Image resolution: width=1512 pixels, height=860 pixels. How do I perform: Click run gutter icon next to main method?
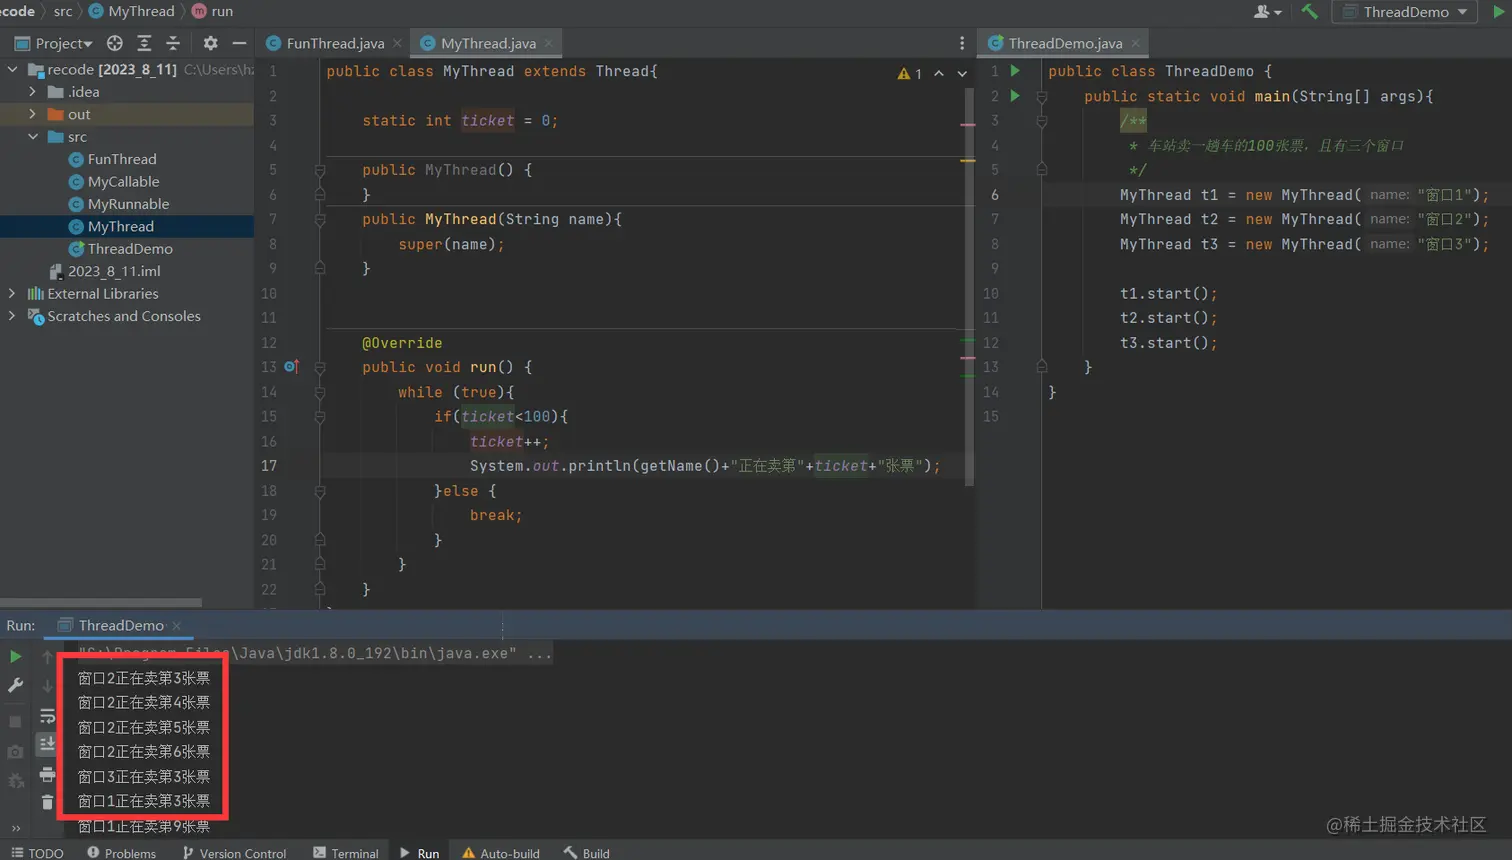[1015, 96]
